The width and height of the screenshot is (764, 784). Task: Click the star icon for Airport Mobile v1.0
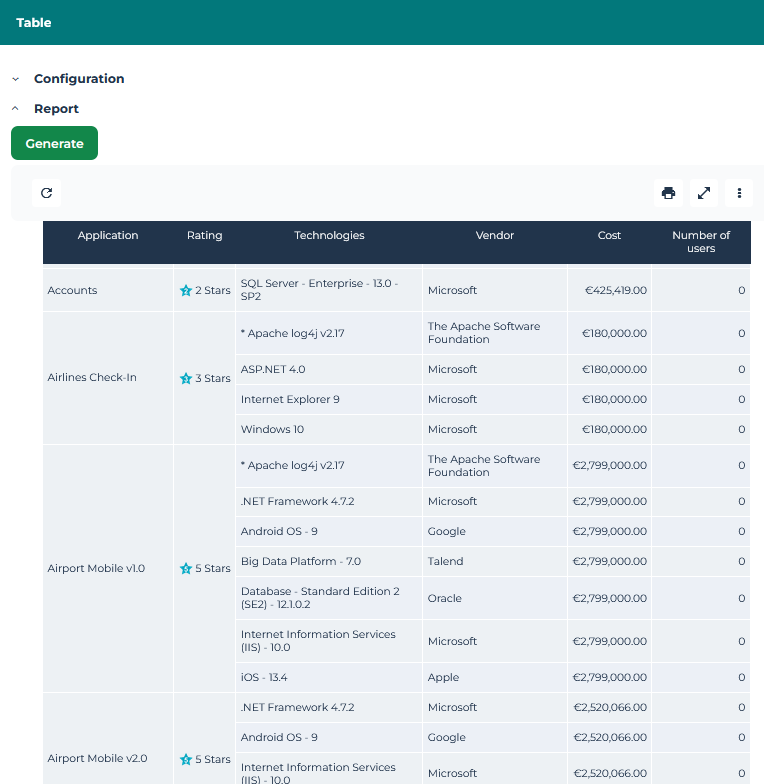(x=185, y=569)
